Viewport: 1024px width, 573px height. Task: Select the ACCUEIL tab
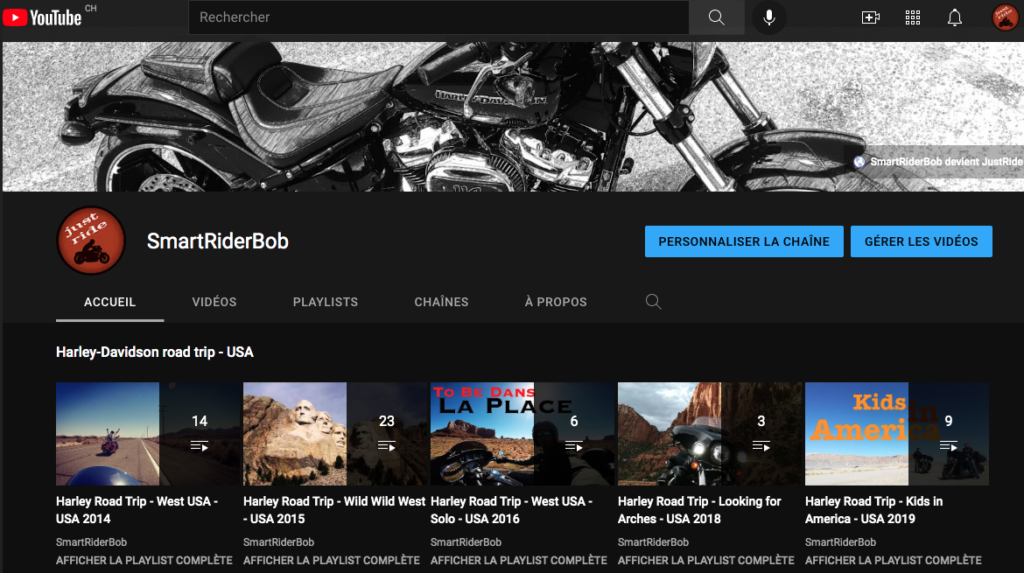[x=110, y=302]
